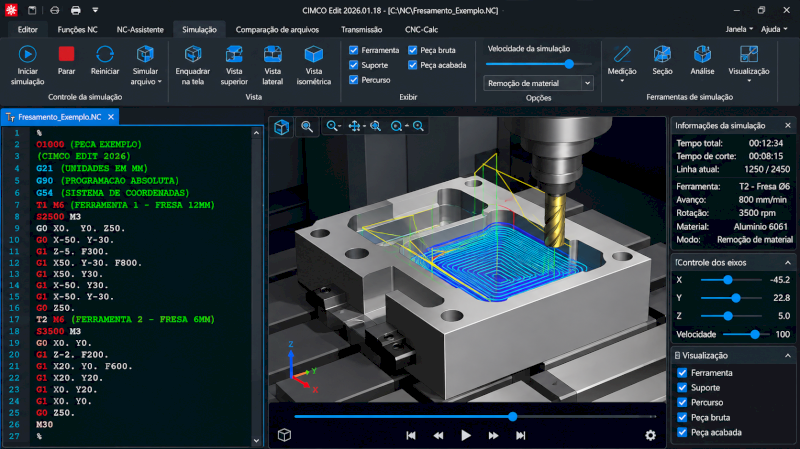Close the Fresamento_Exemplo.NC file tab
800x449 pixels.
point(111,117)
